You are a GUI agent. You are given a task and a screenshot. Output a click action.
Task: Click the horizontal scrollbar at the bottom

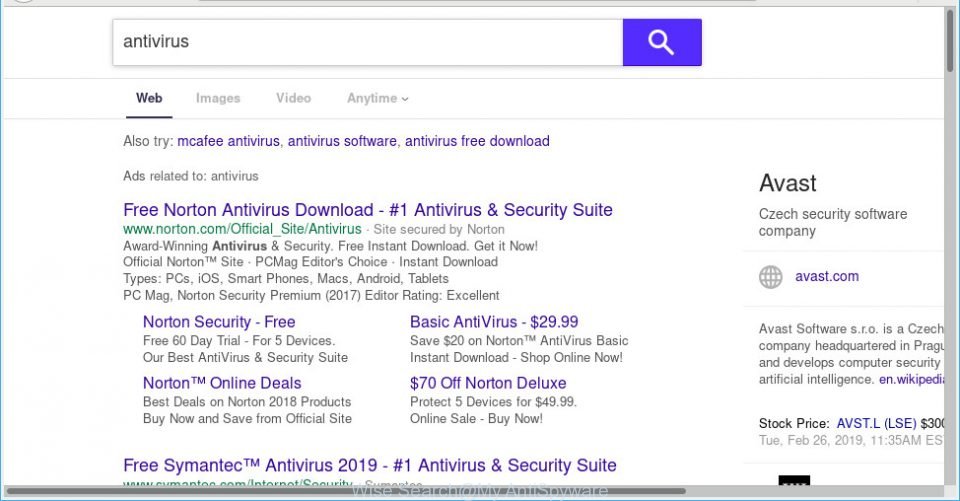coord(346,491)
